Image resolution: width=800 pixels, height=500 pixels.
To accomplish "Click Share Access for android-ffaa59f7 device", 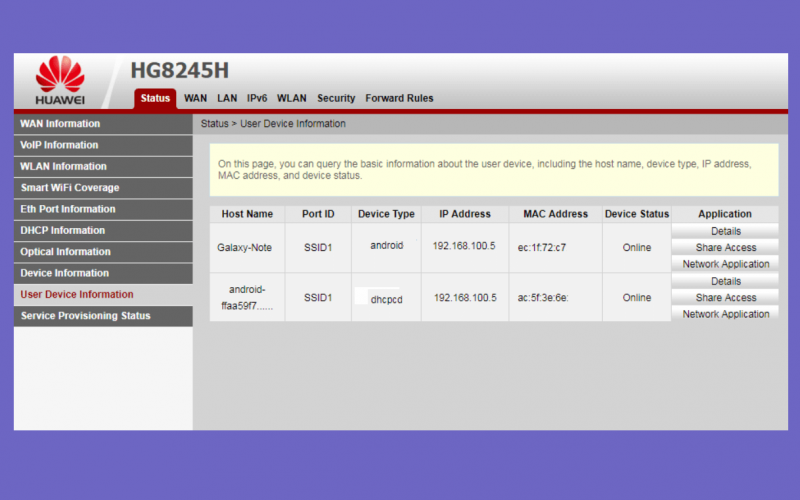I will click(726, 297).
